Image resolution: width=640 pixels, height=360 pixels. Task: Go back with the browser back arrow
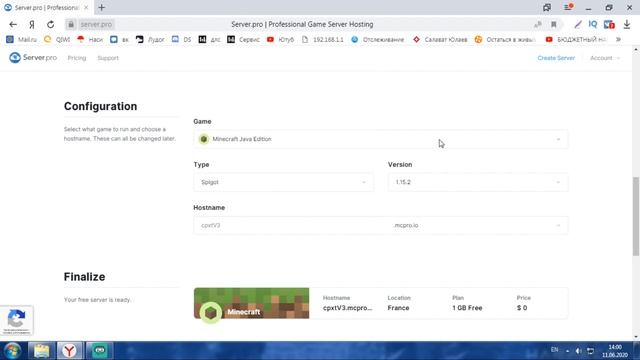click(13, 24)
